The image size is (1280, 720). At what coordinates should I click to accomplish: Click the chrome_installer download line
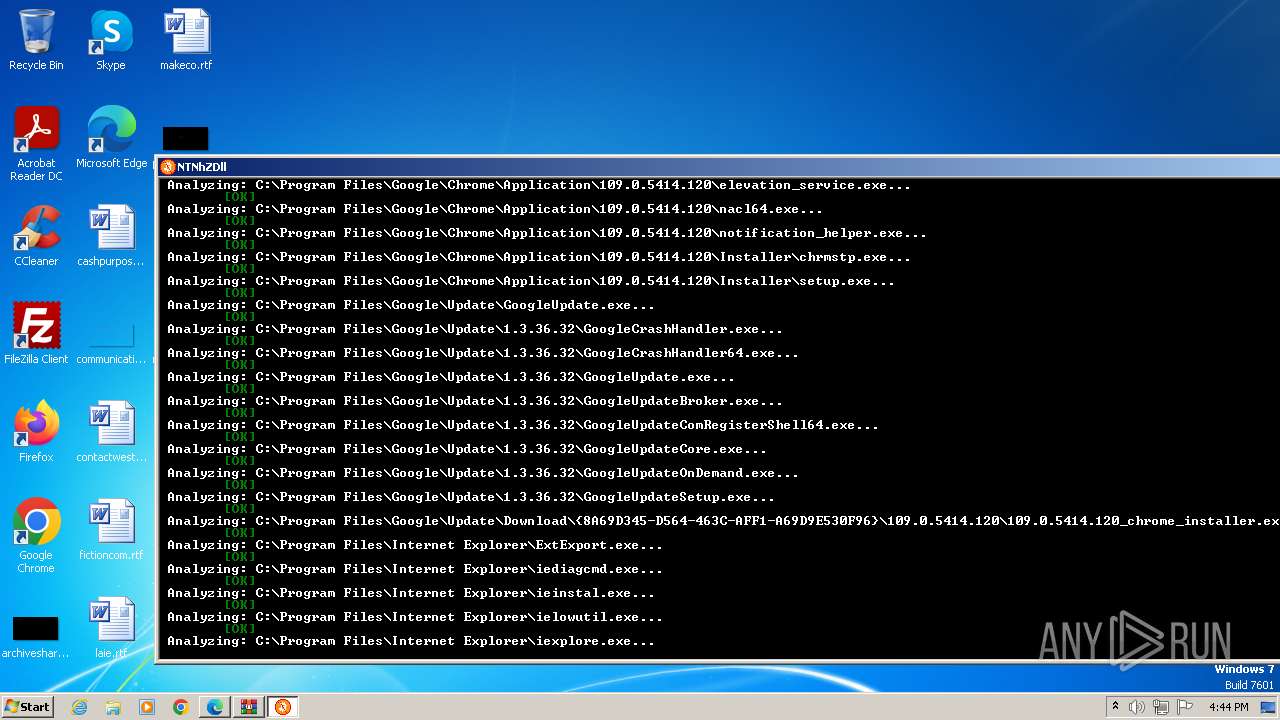pos(723,521)
